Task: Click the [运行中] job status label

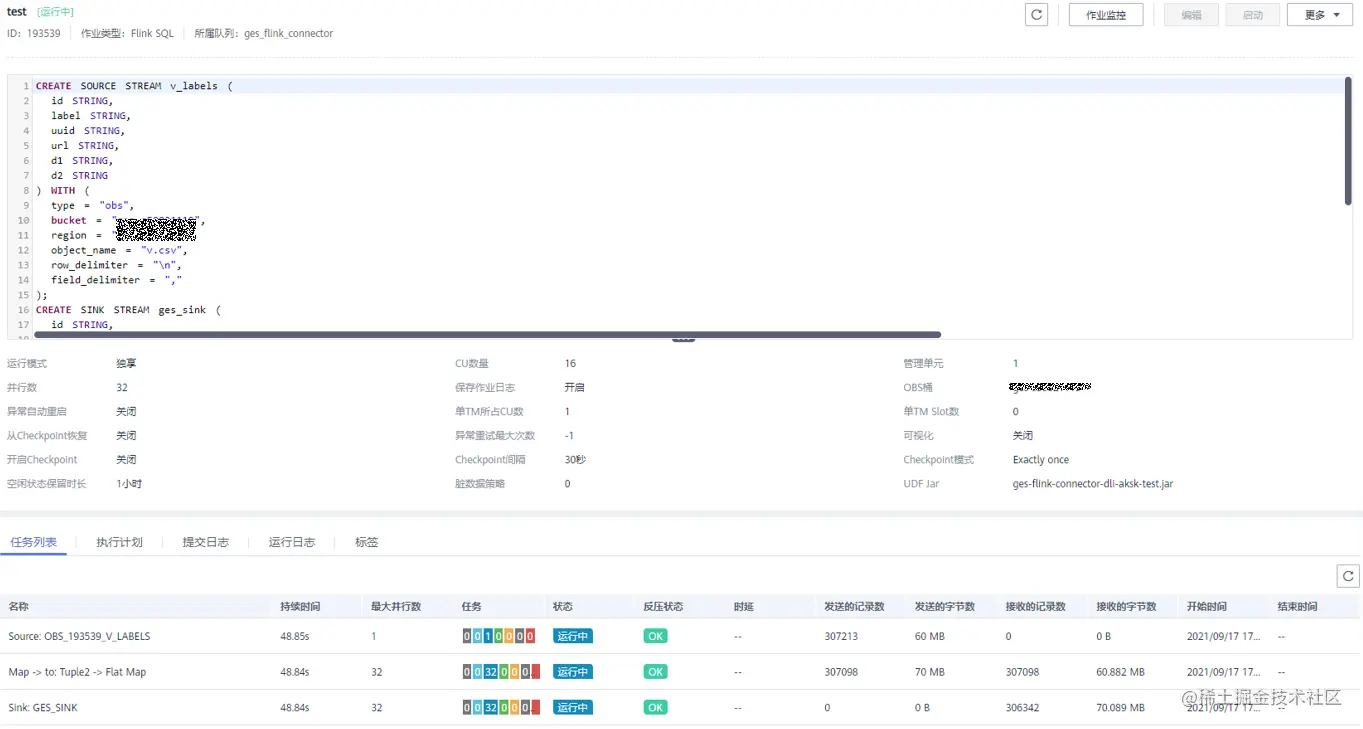Action: [x=56, y=12]
